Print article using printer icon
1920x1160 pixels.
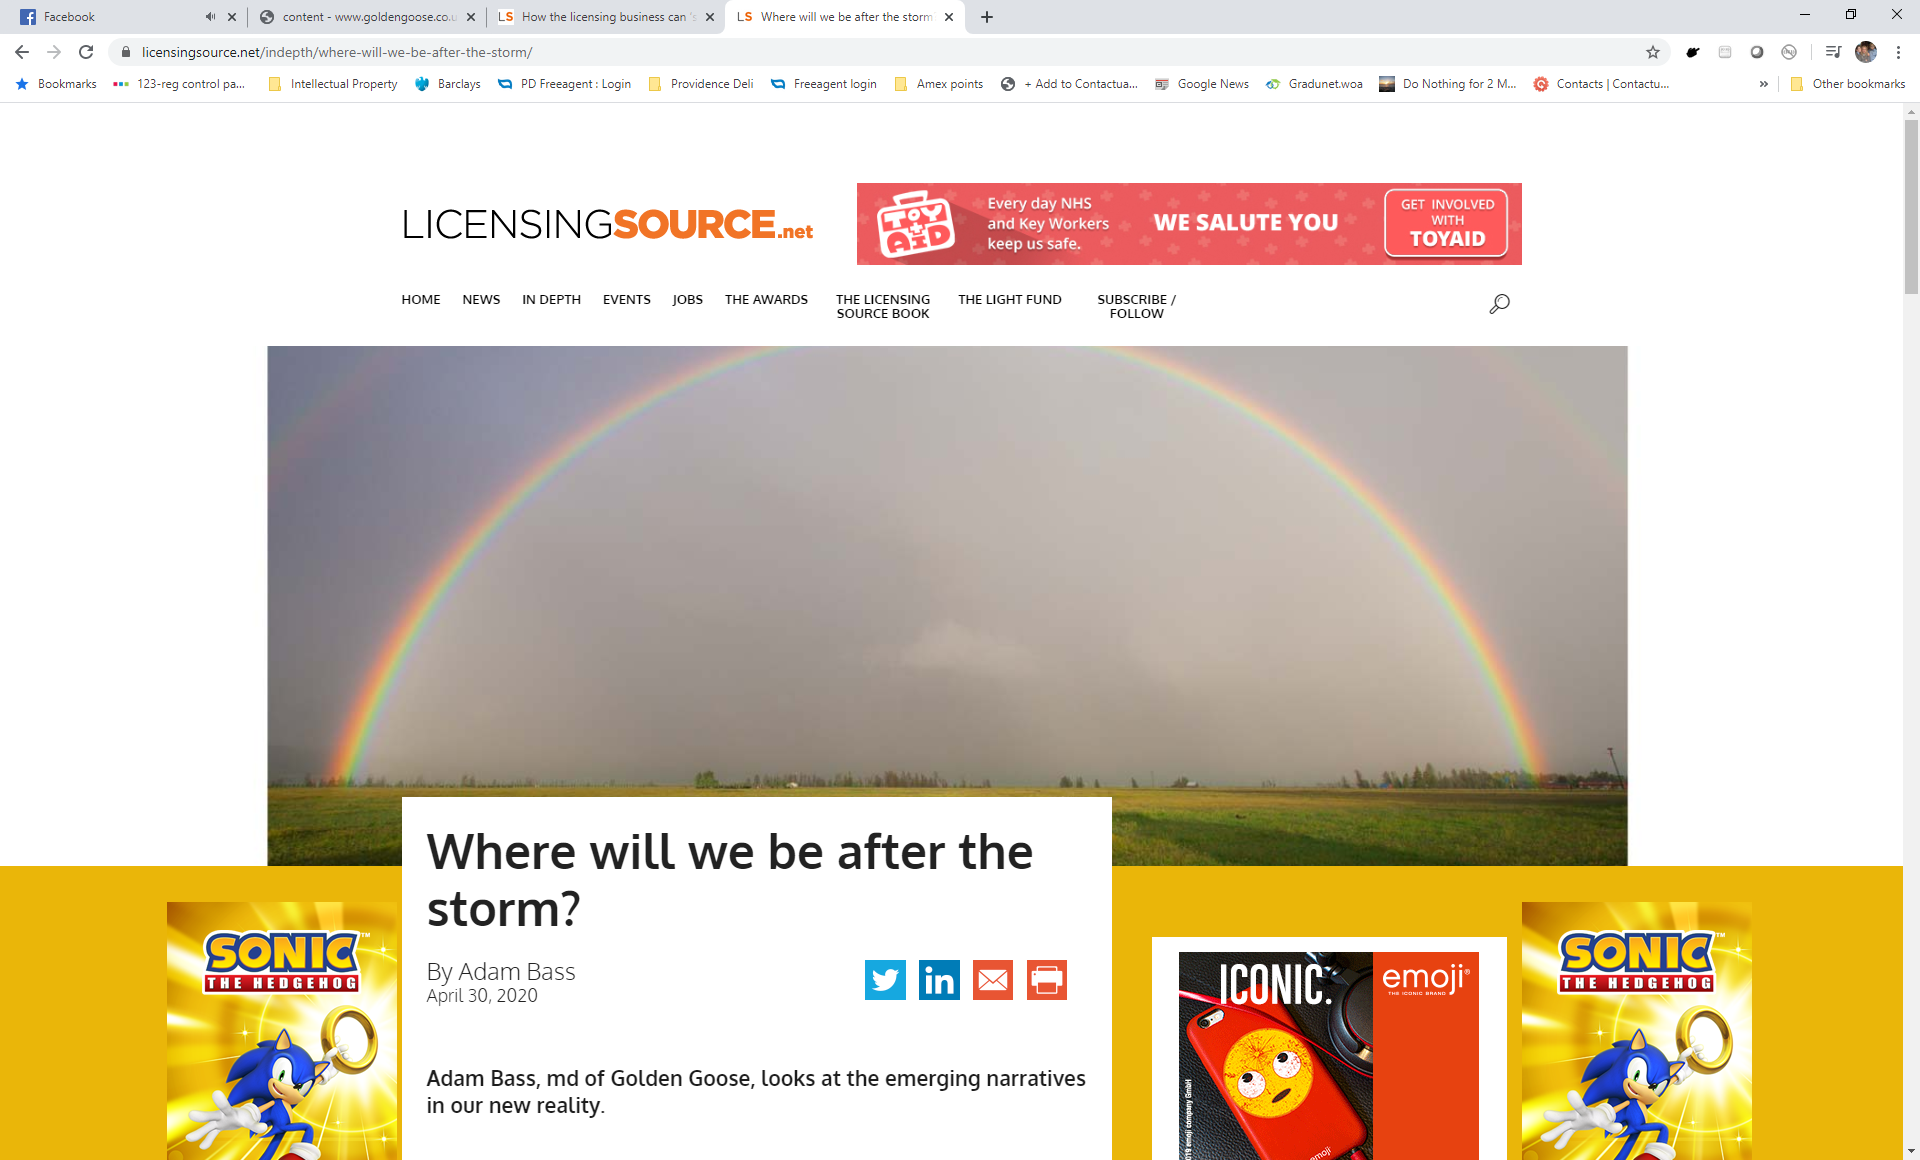tap(1047, 980)
